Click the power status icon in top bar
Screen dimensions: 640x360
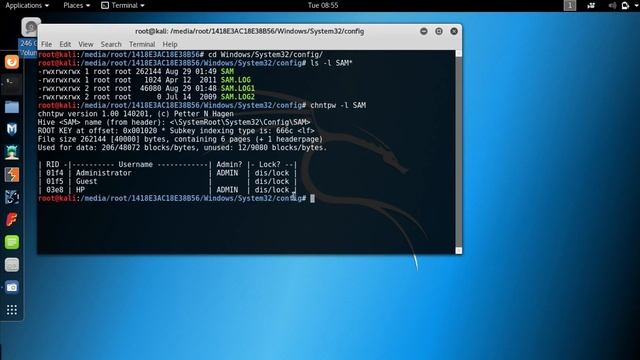[x=625, y=5]
